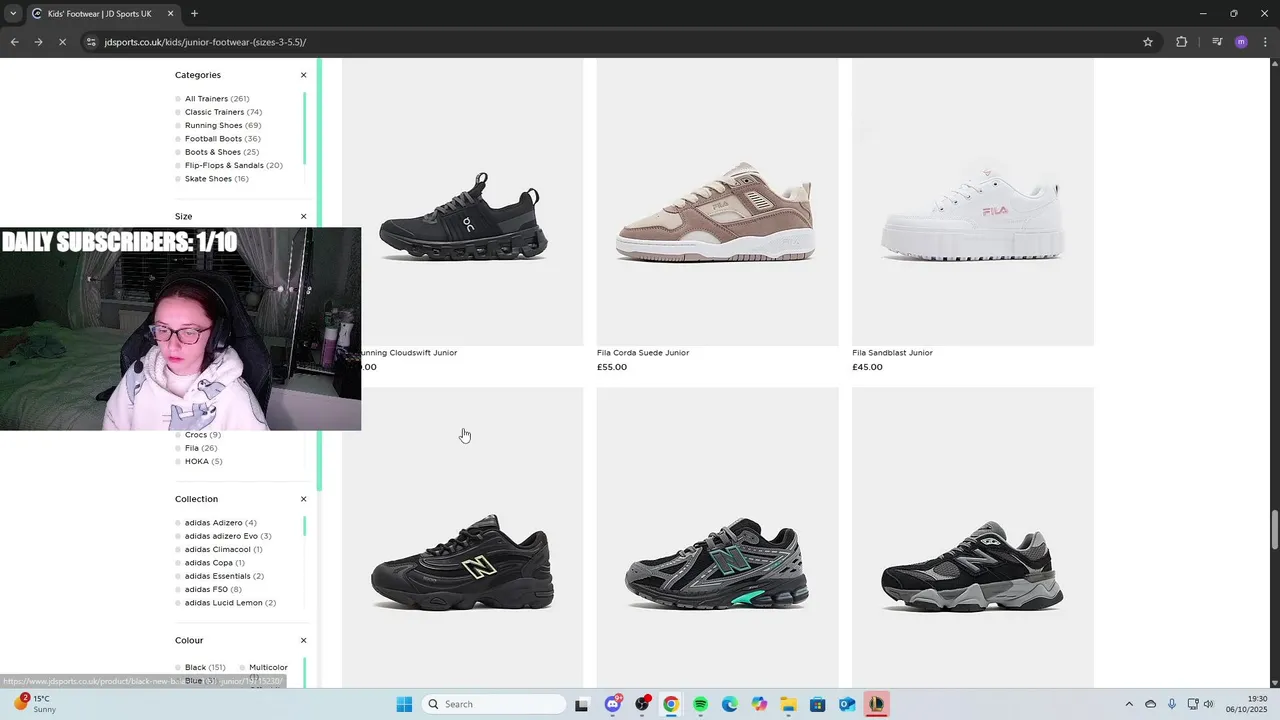Image resolution: width=1280 pixels, height=720 pixels.
Task: Open the all-black New Balance trainer image
Action: (462, 538)
